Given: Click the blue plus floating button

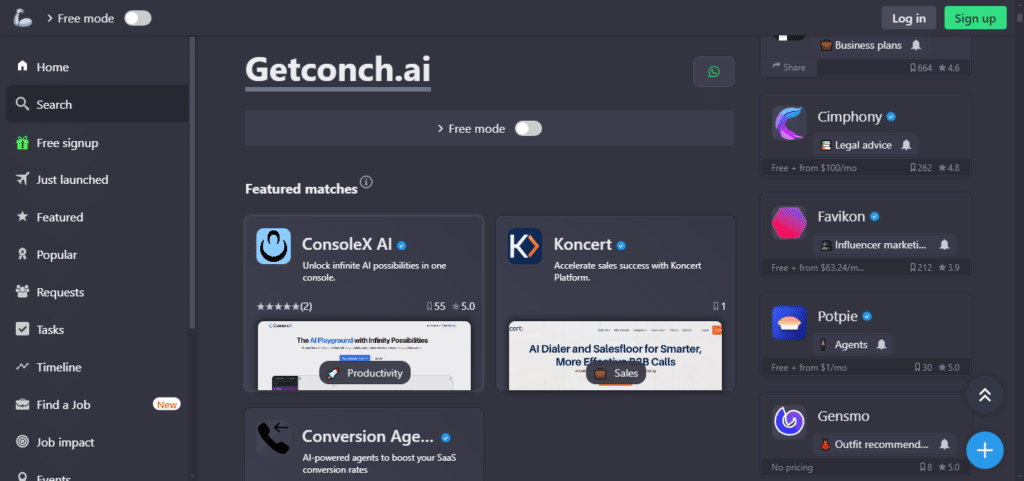Looking at the screenshot, I should [x=985, y=450].
